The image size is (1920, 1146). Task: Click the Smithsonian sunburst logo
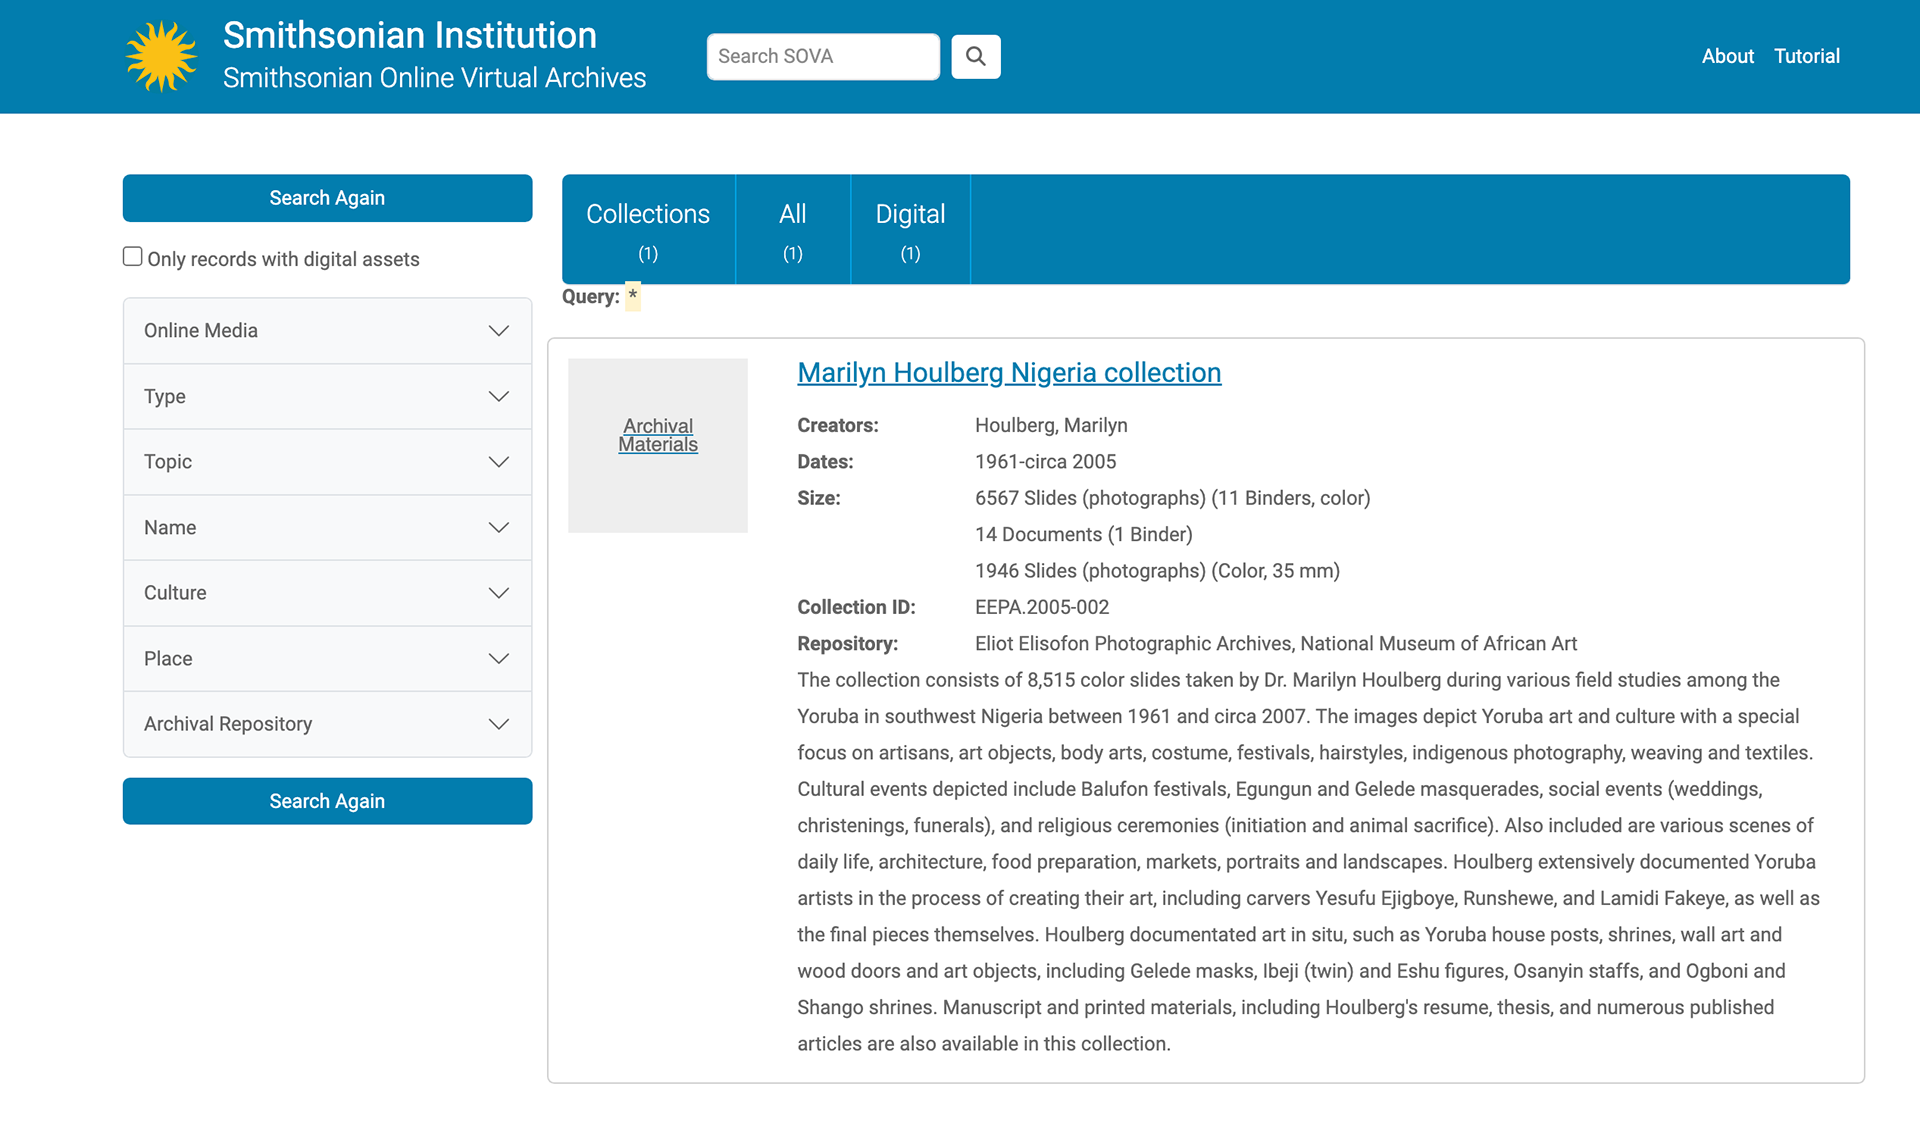[x=161, y=56]
